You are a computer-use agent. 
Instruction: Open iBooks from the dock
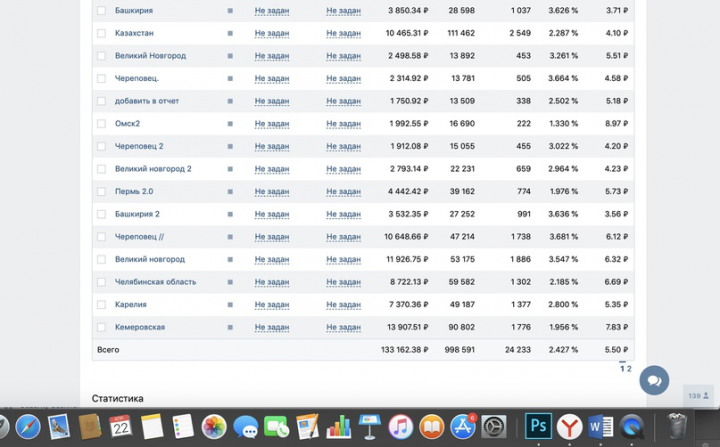pyautogui.click(x=432, y=427)
